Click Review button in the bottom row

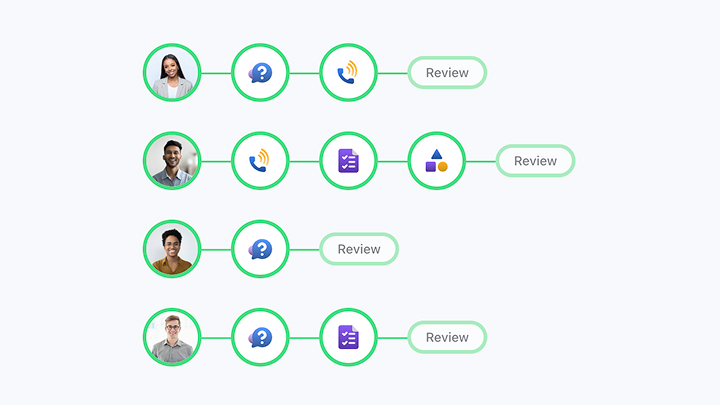447,337
